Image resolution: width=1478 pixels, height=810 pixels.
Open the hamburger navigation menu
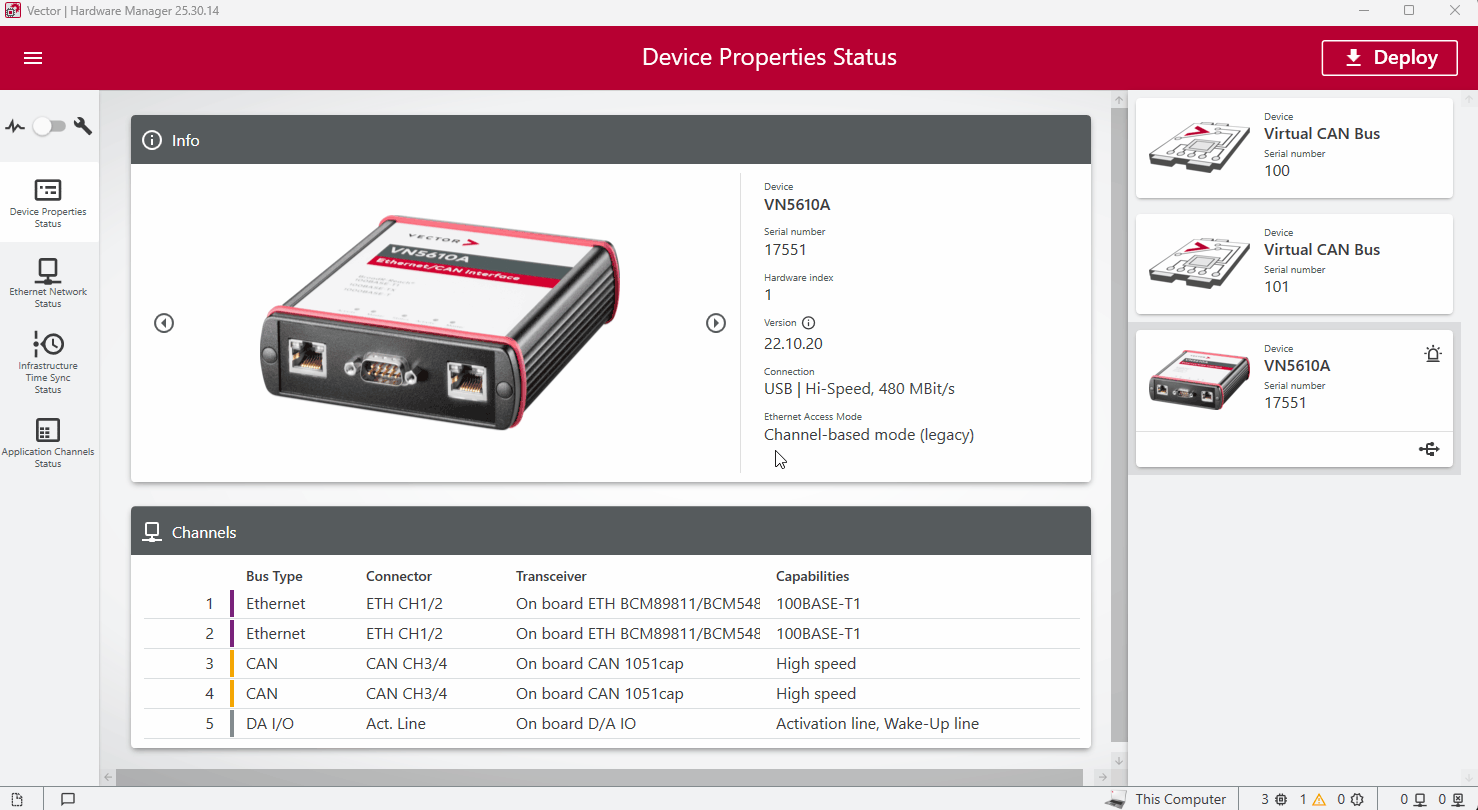[x=33, y=58]
